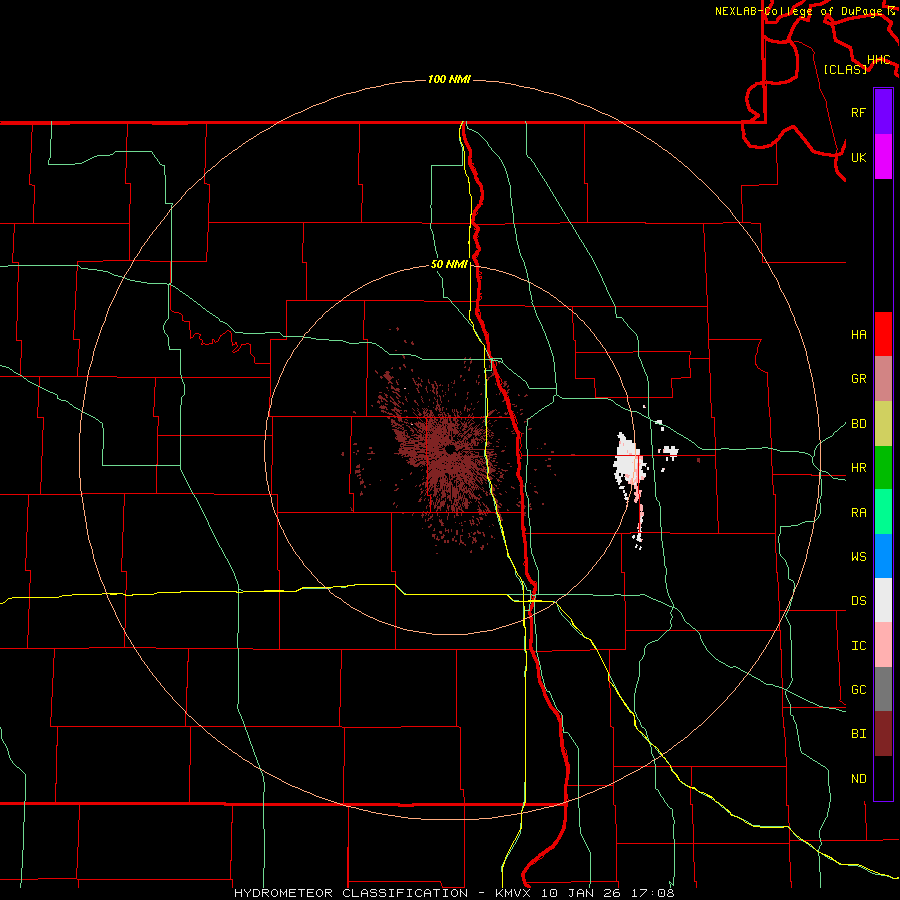Click the BI brown legend swatch
Viewport: 900px width, 900px height.
[883, 733]
